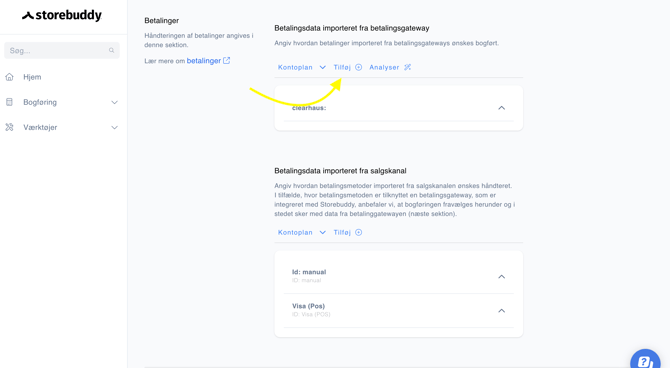670x368 pixels.
Task: Click the Bogføring calculator icon
Action: tap(9, 102)
